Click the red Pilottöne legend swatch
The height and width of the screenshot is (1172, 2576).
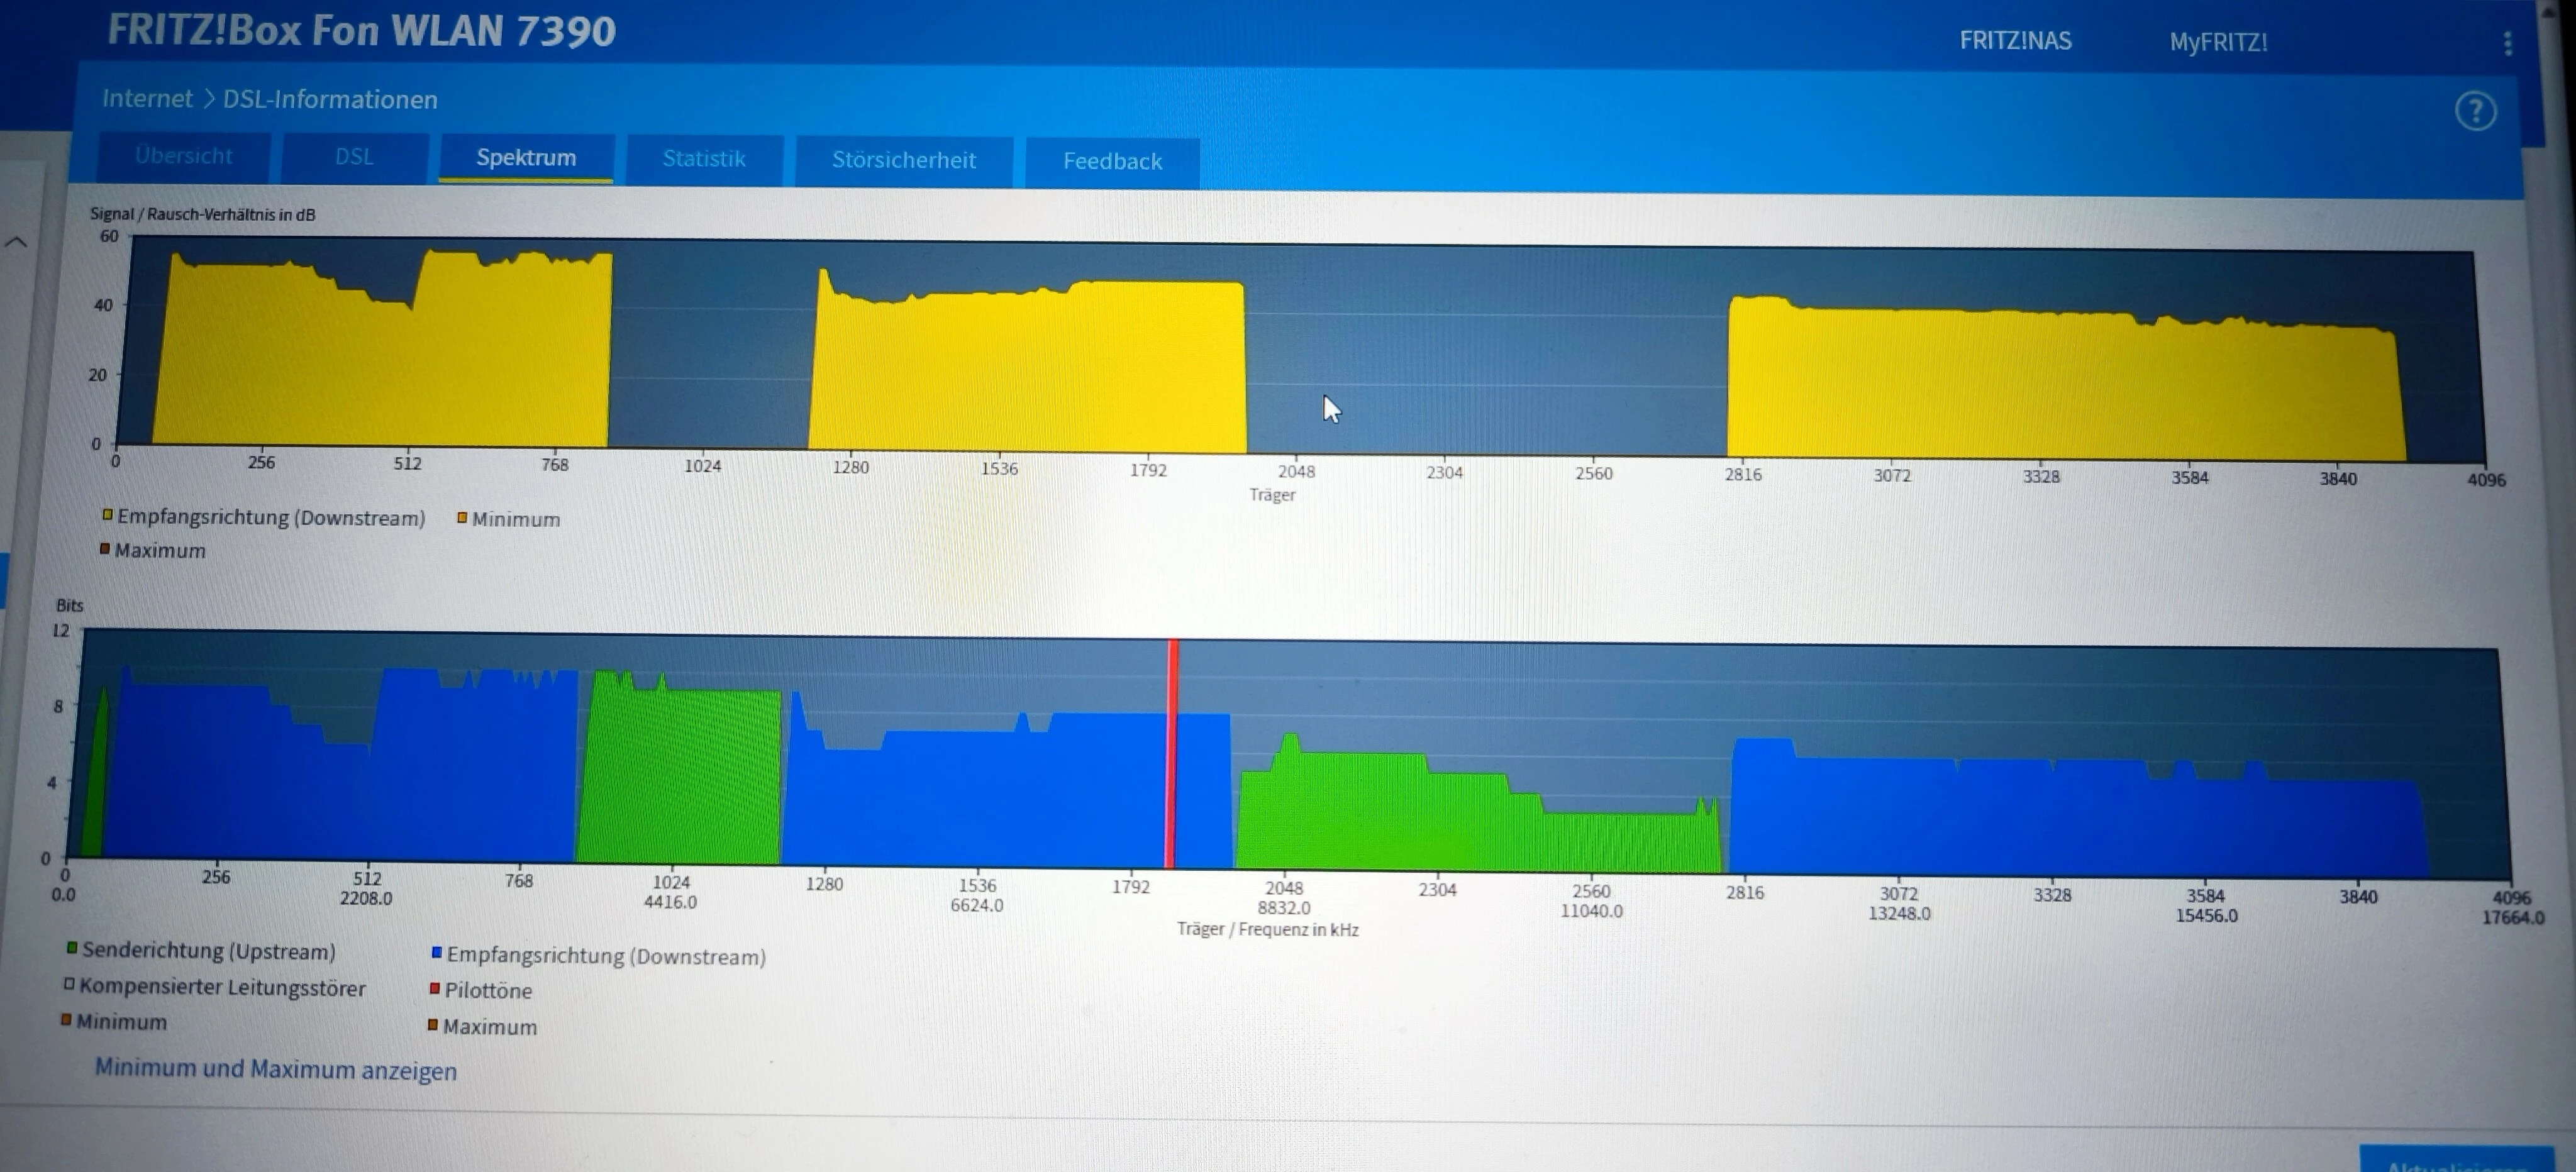435,989
